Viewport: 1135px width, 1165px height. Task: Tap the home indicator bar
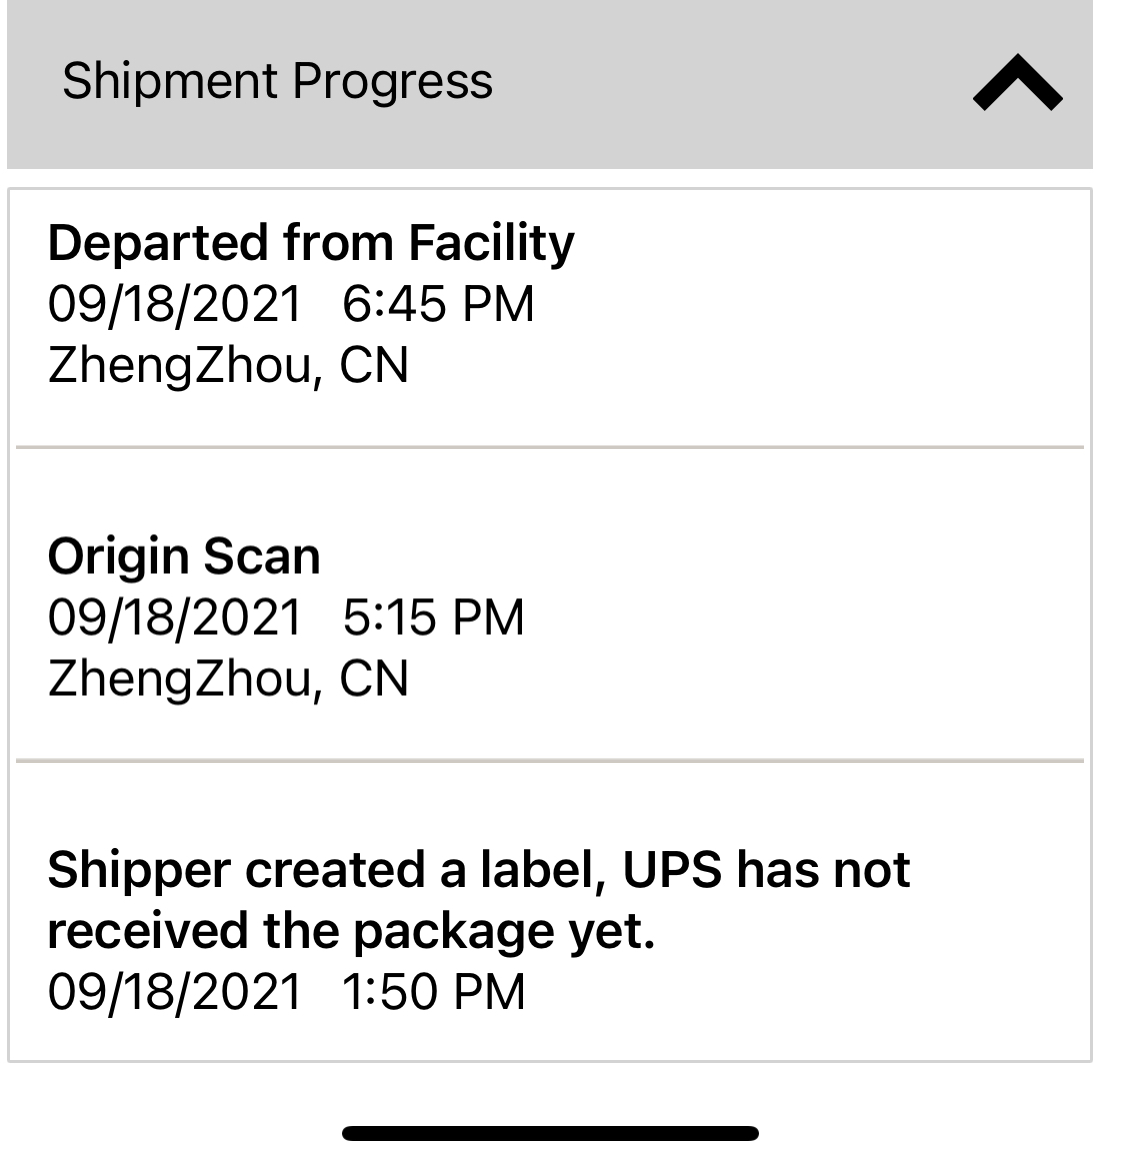550,1134
